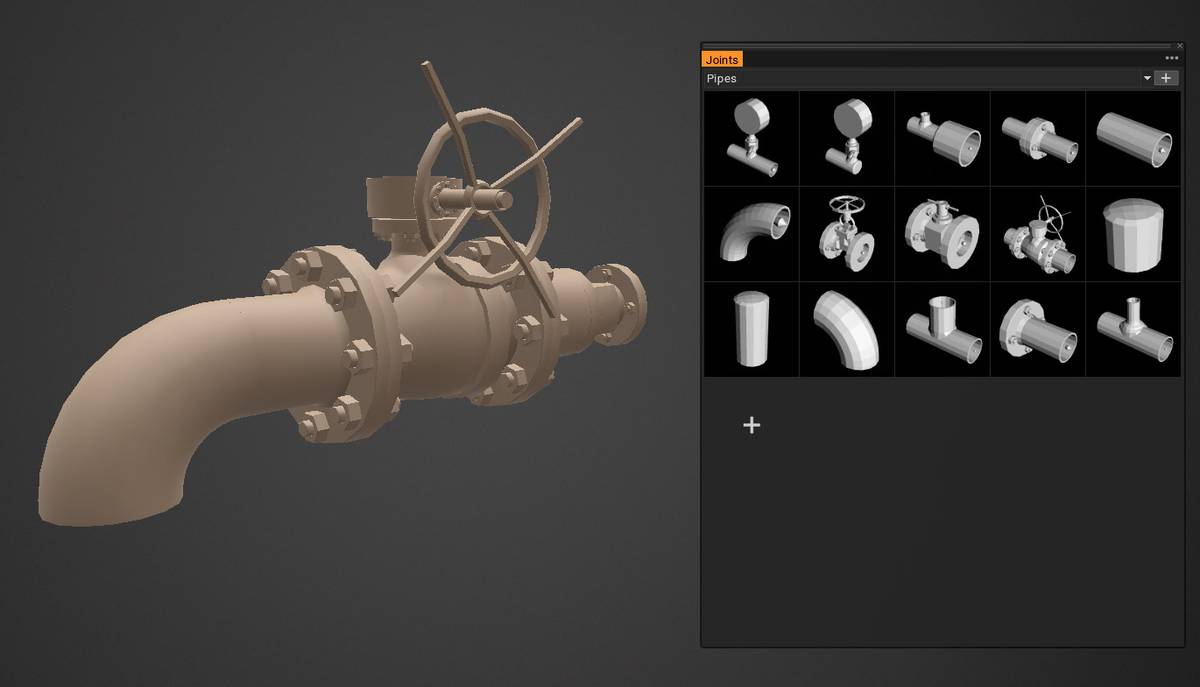Select the T-junction with wide branch

pos(942,329)
